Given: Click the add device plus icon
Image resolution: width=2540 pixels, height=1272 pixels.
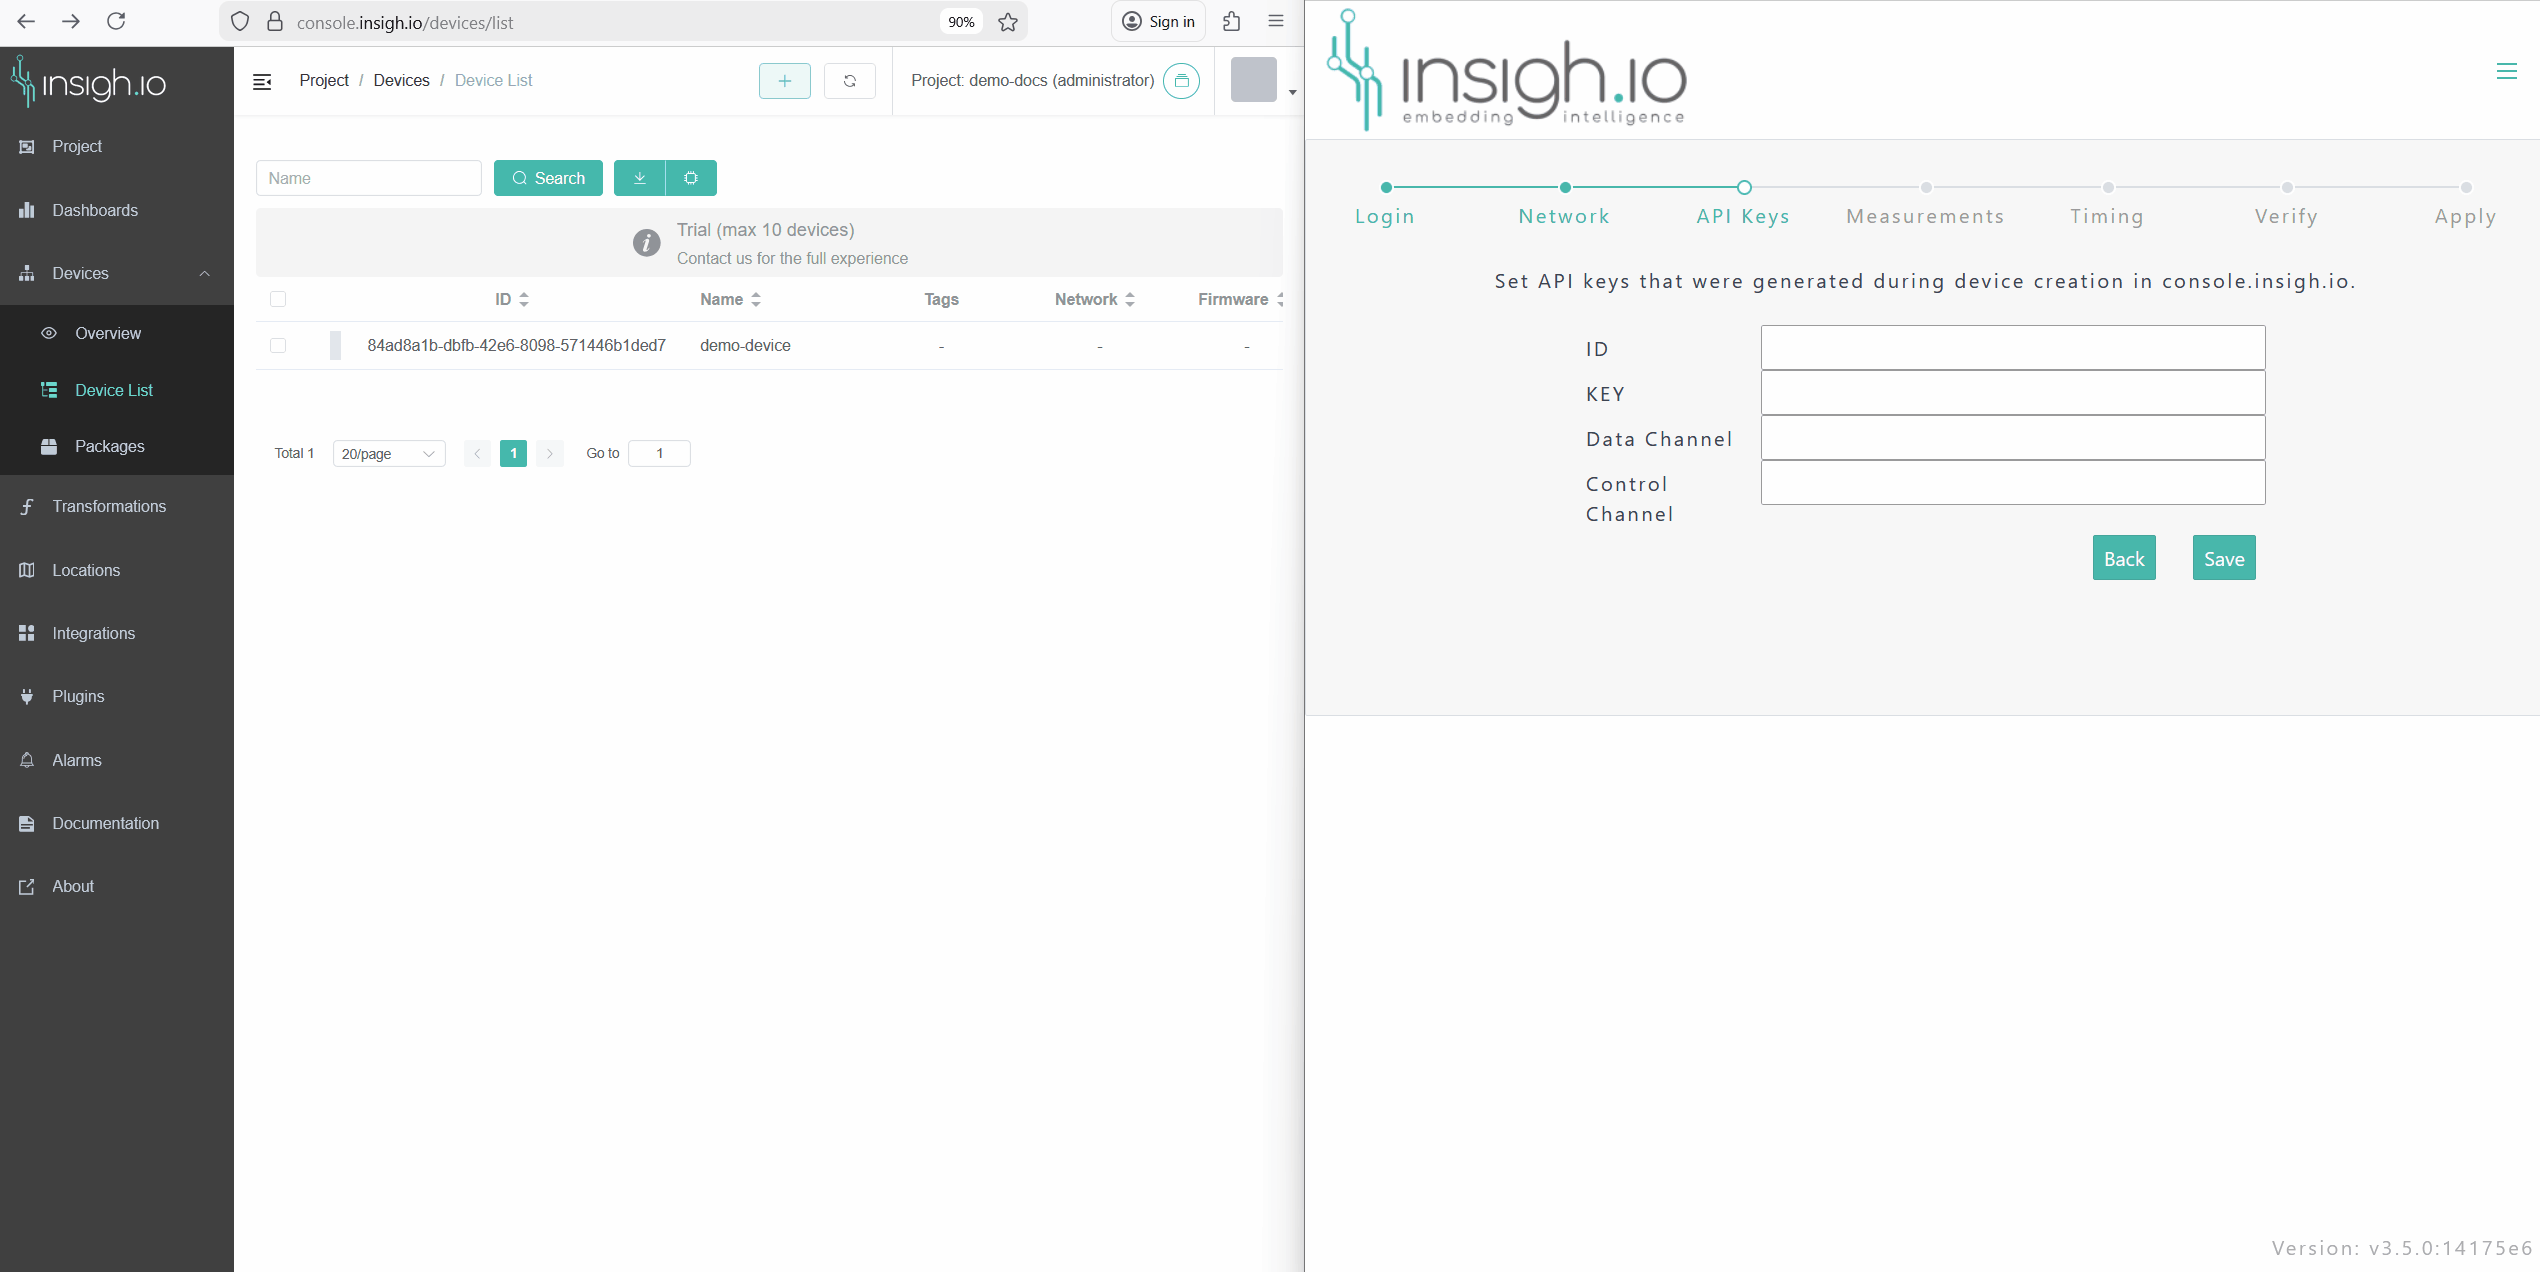Looking at the screenshot, I should tap(784, 81).
